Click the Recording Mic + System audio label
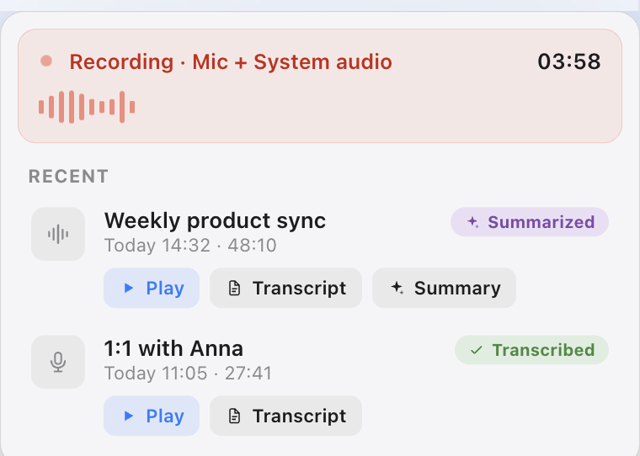 [x=231, y=62]
